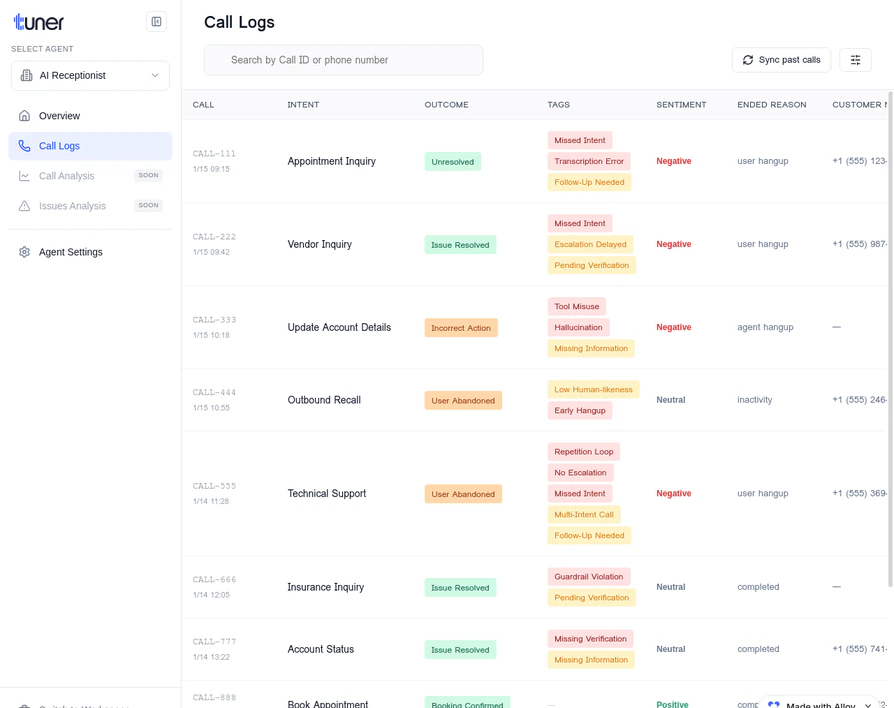
Task: Click the Escalation Delayed tag
Action: pos(590,245)
